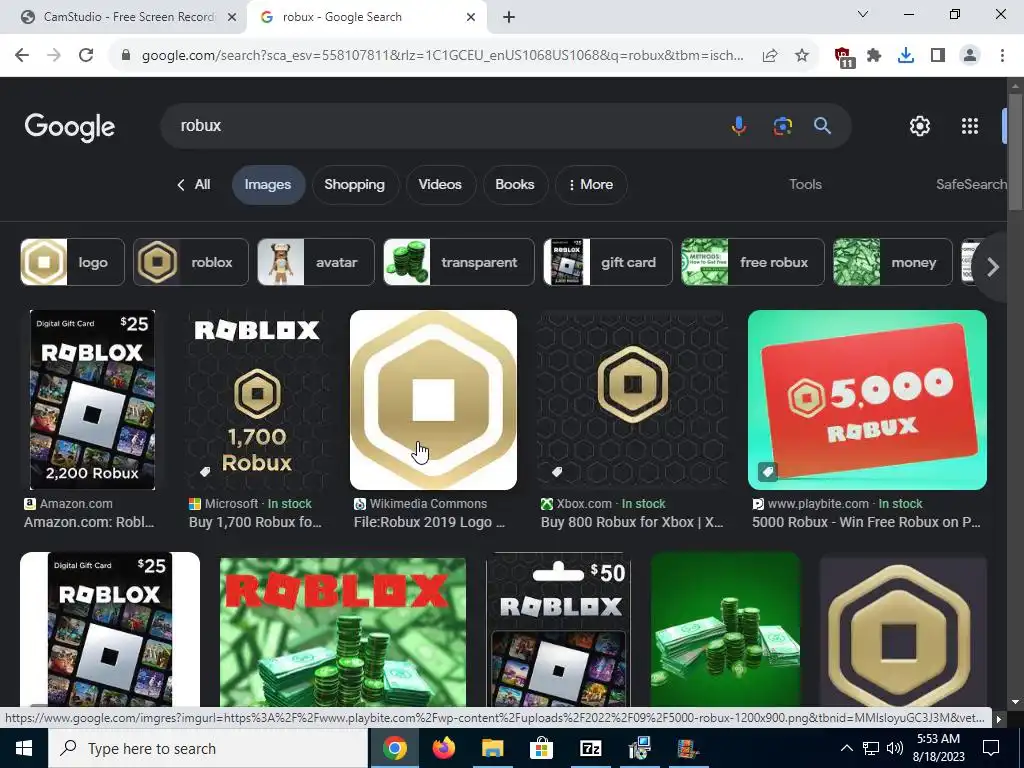
Task: Click the browser forward arrow
Action: pyautogui.click(x=54, y=56)
